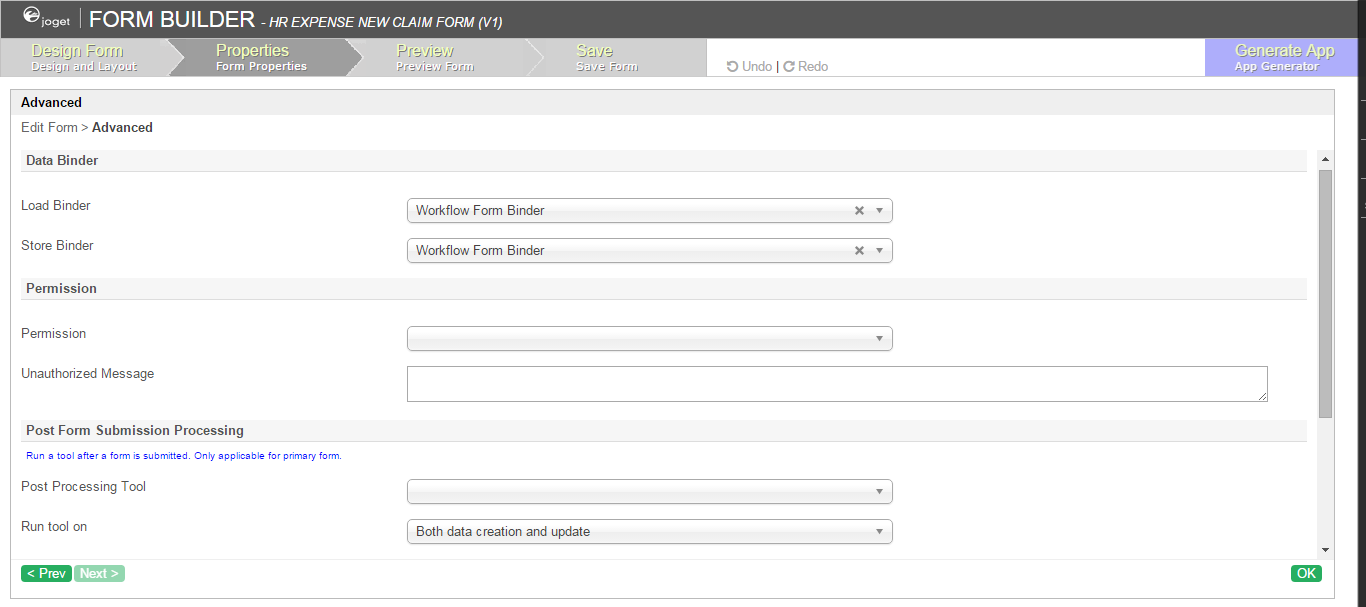Open the Generate App generator
Viewport: 1366px width, 607px height.
(1284, 57)
